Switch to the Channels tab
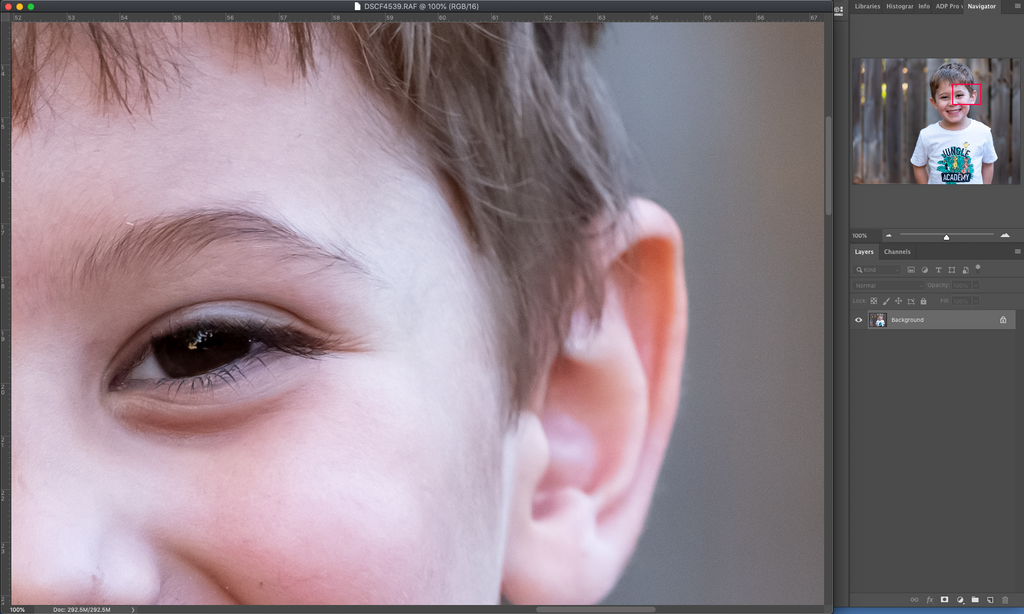Viewport: 1024px width, 614px height. (x=897, y=252)
